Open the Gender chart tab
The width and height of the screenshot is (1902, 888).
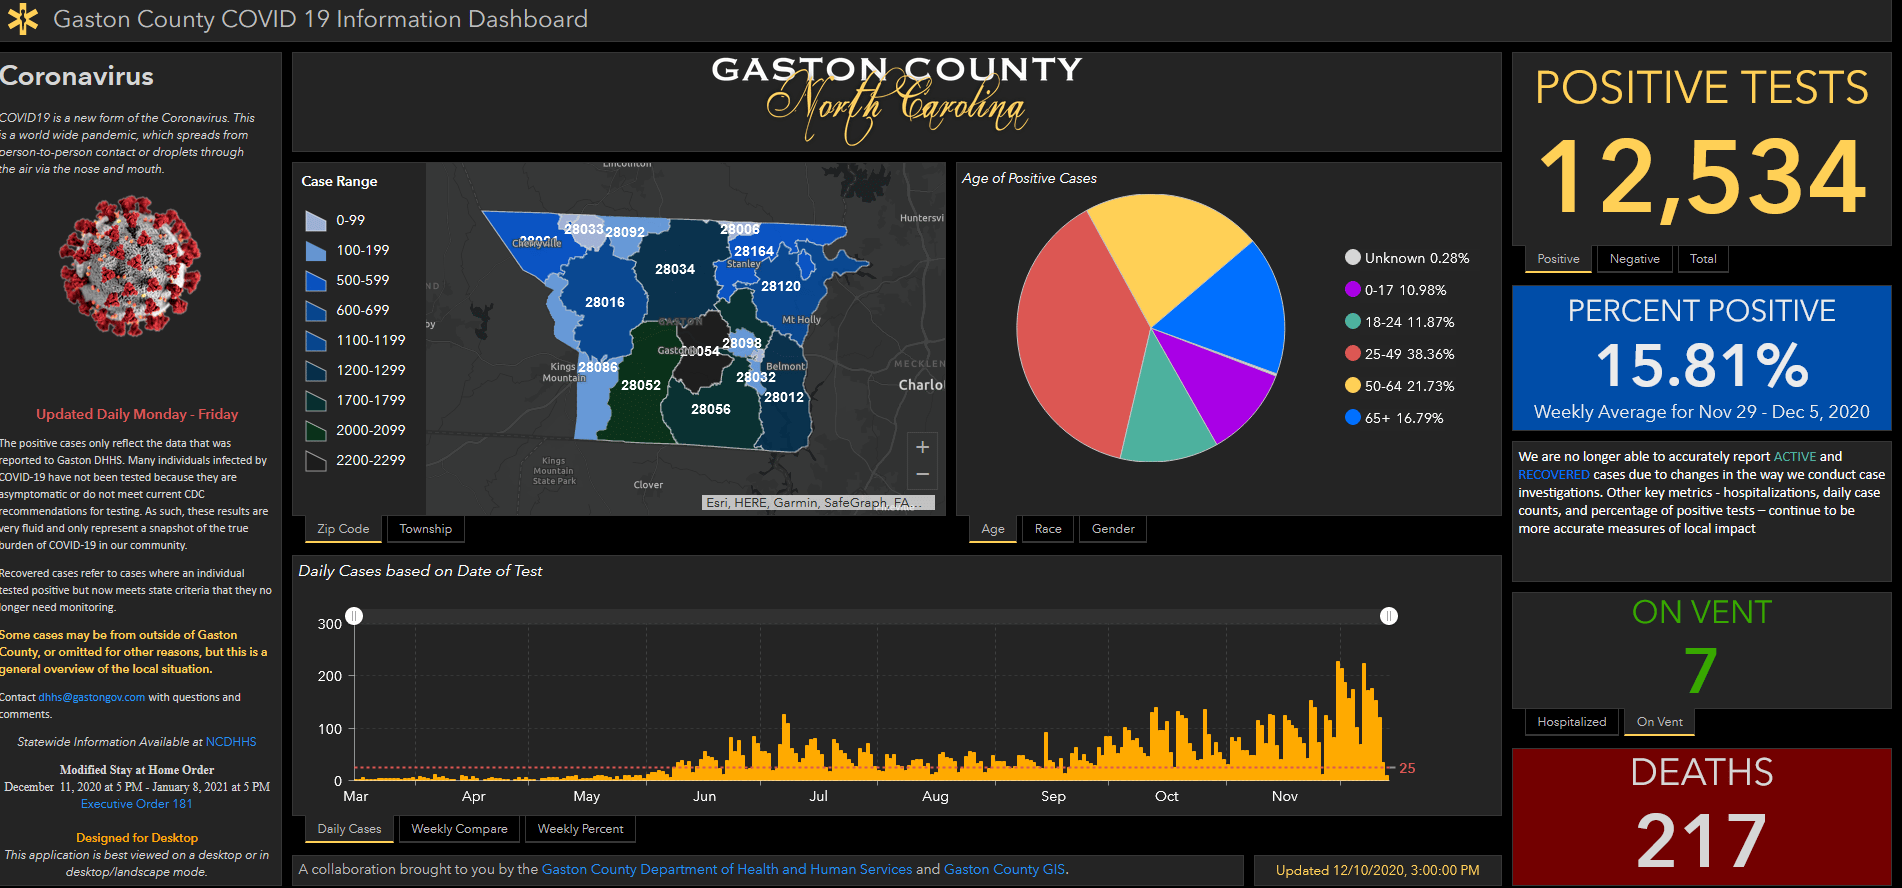click(x=1113, y=529)
